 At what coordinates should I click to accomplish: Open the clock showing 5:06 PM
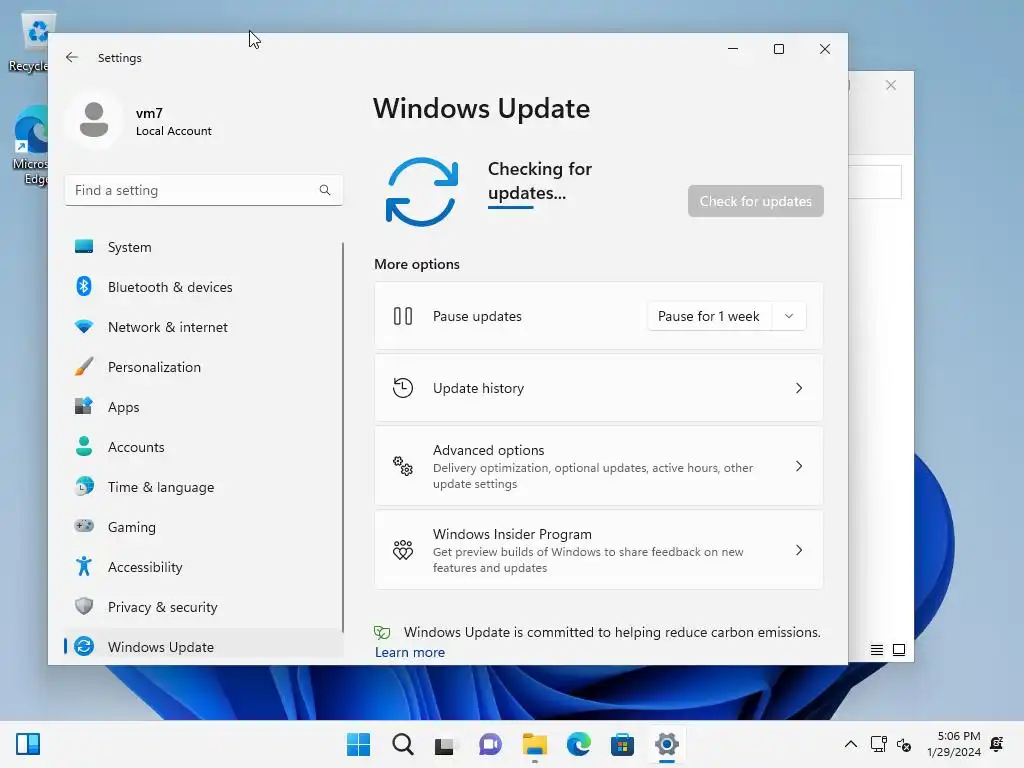[954, 744]
